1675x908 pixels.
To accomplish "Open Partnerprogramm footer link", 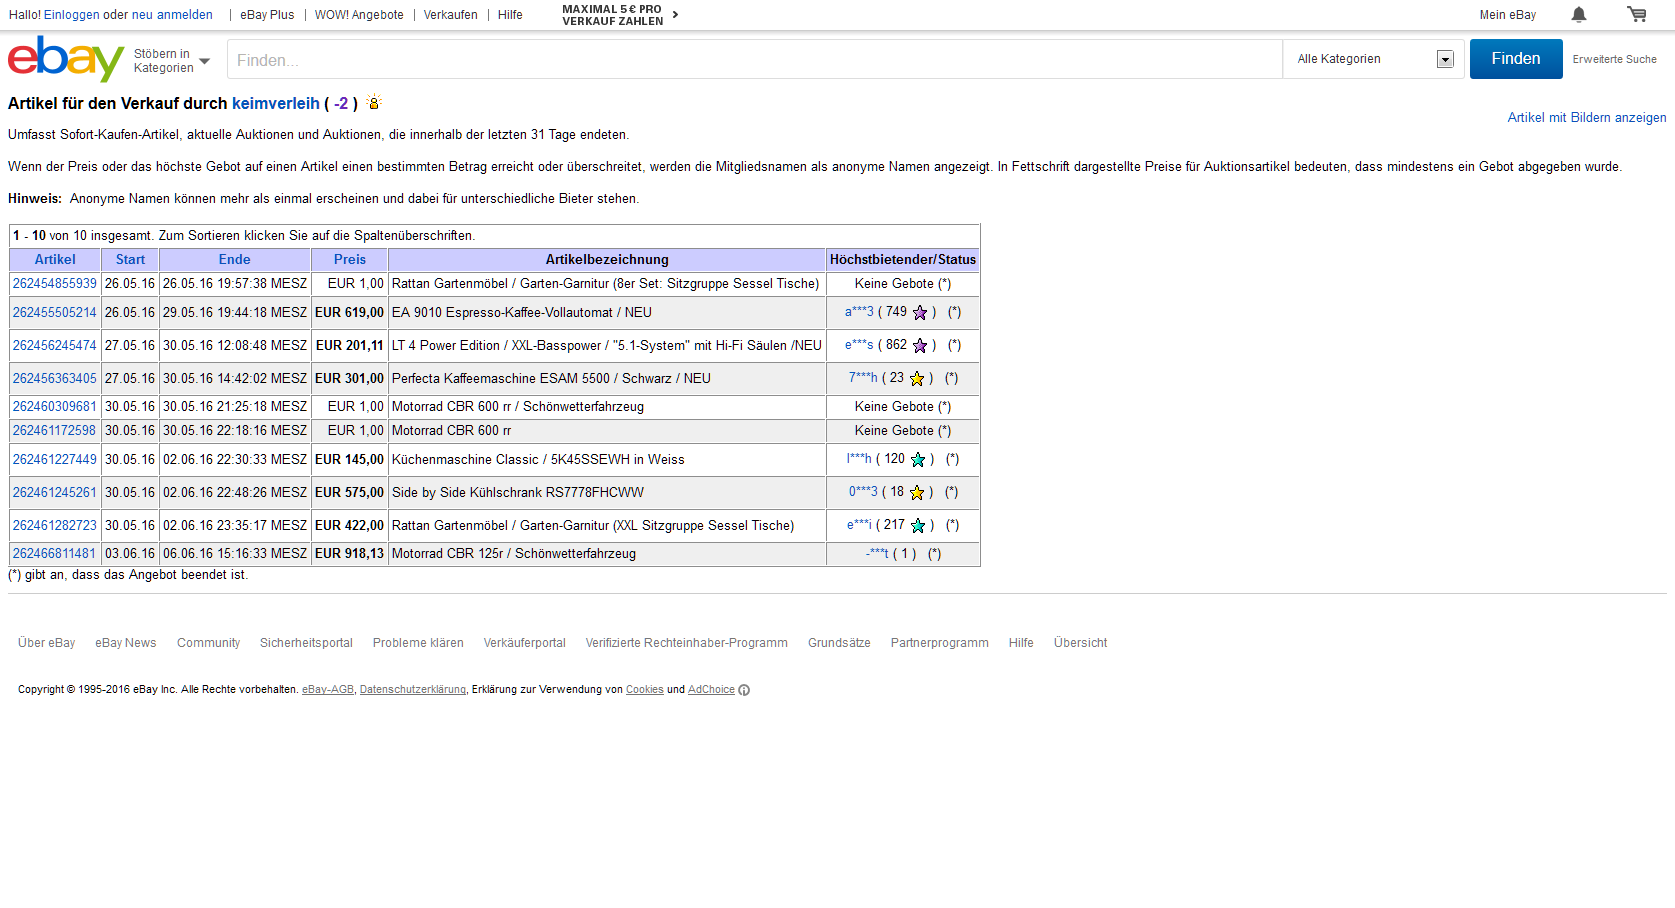I will coord(939,643).
